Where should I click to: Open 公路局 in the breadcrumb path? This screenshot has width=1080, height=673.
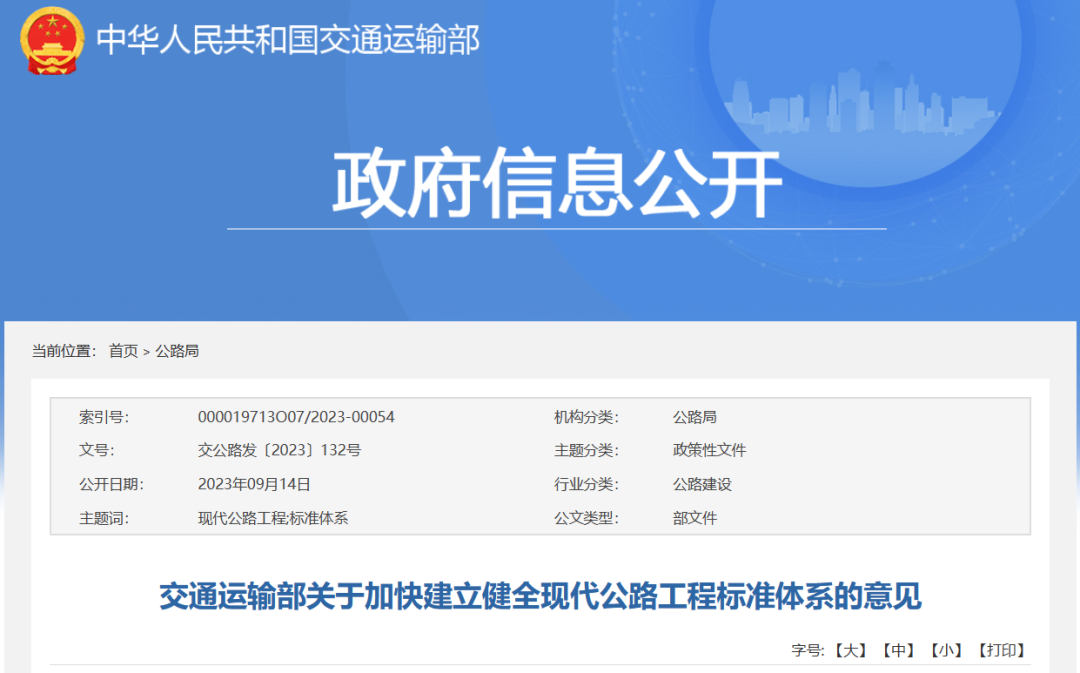[177, 351]
